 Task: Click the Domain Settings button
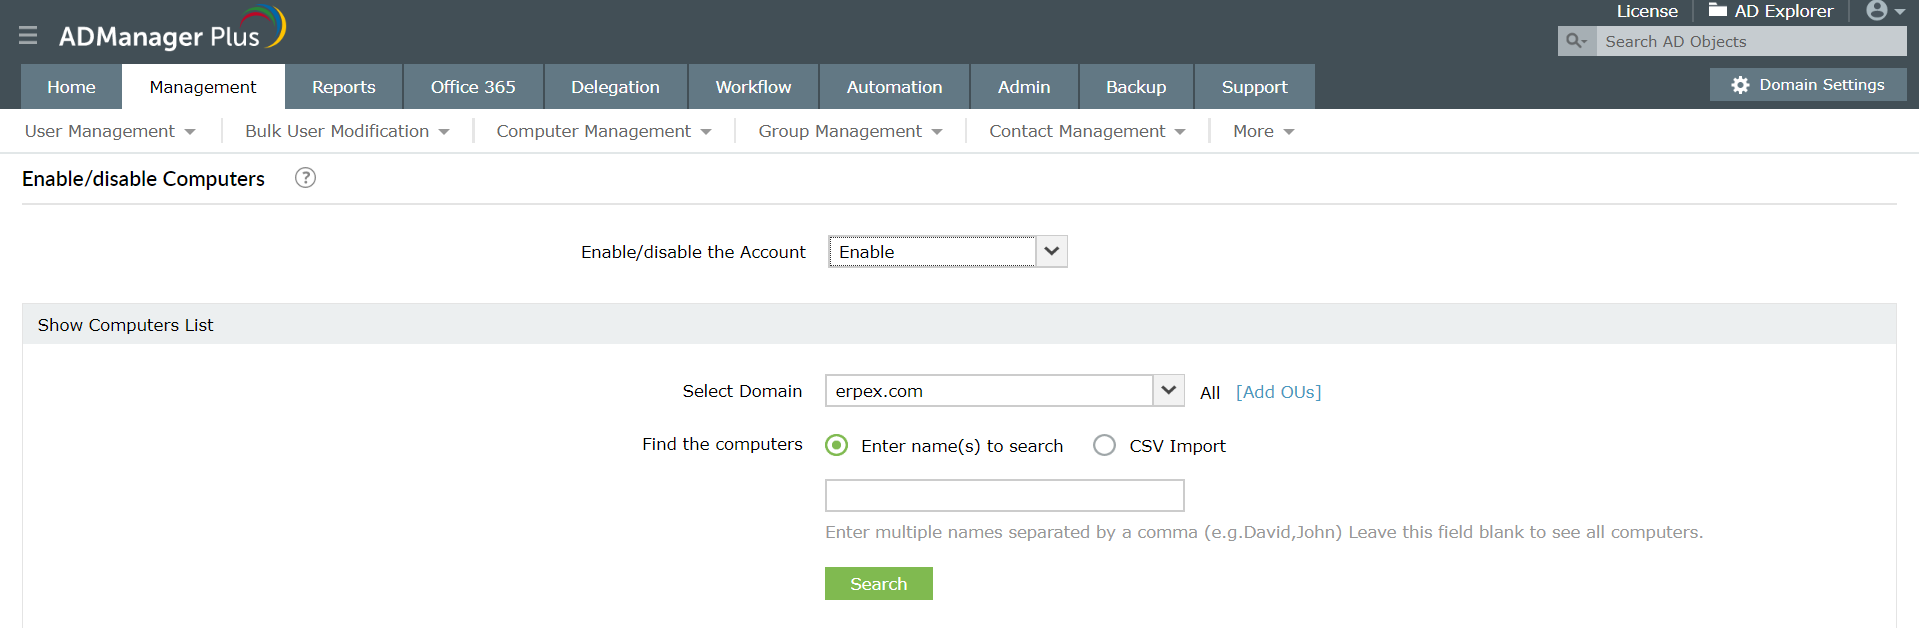pyautogui.click(x=1808, y=85)
